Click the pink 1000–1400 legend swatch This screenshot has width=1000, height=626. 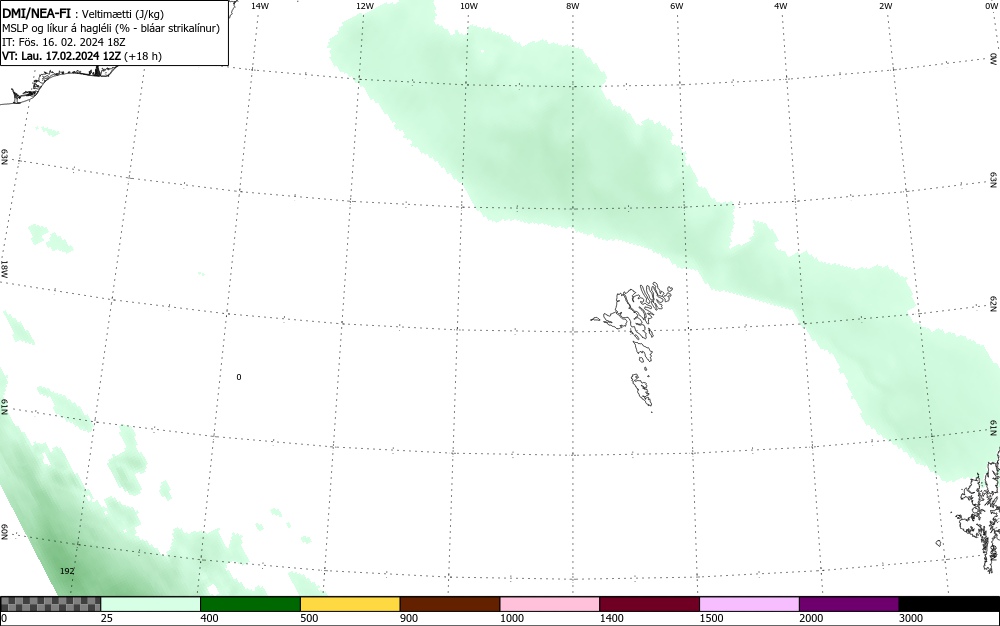pos(550,604)
